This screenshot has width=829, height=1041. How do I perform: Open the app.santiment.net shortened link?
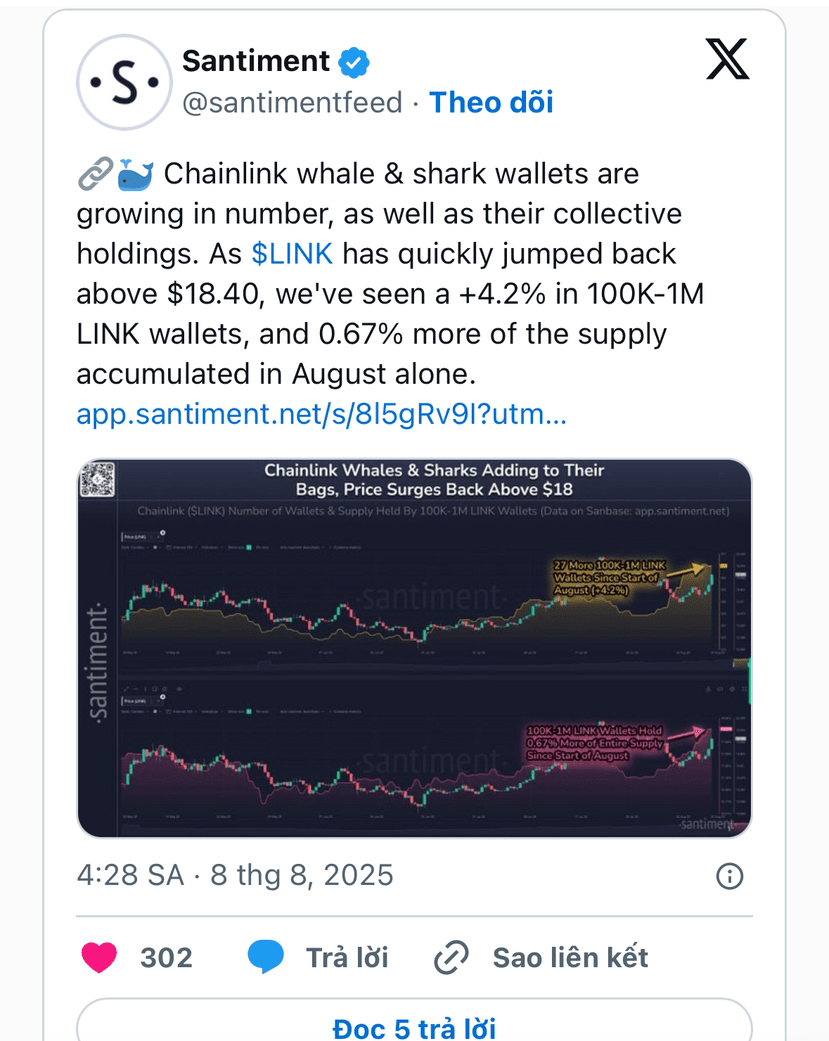click(321, 414)
